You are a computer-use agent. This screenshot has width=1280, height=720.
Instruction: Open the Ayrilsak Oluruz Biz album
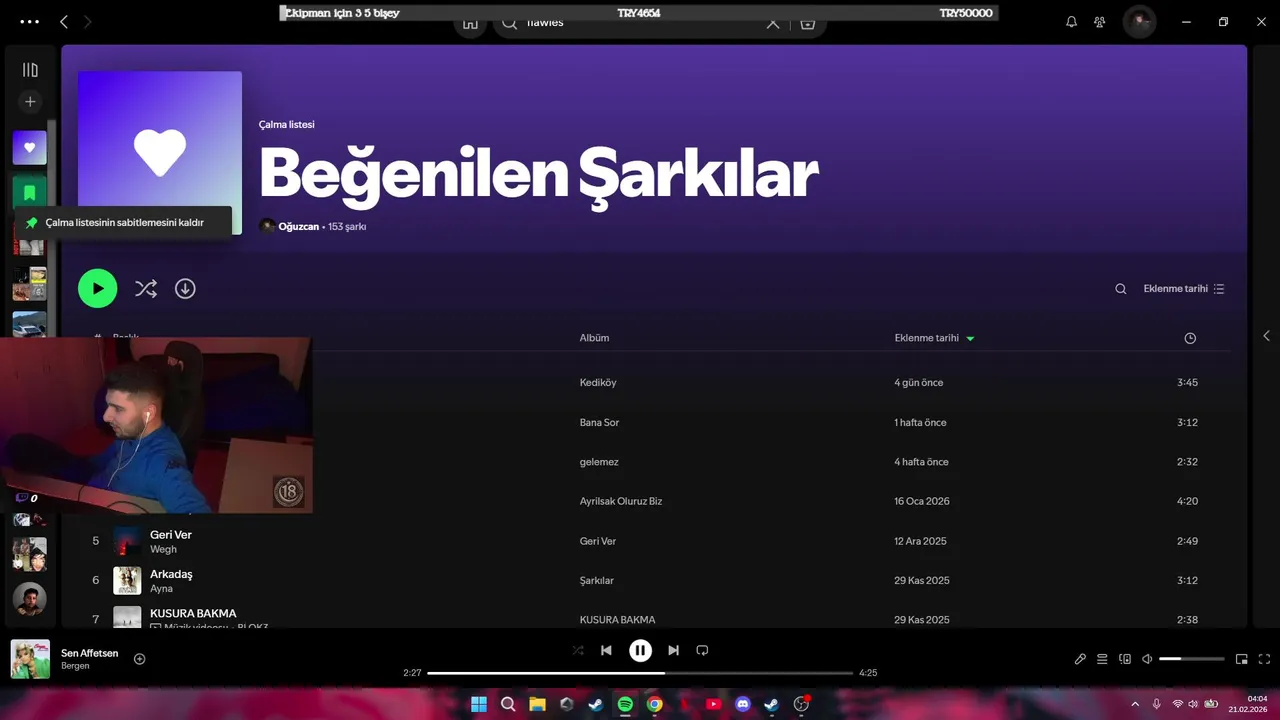(621, 501)
